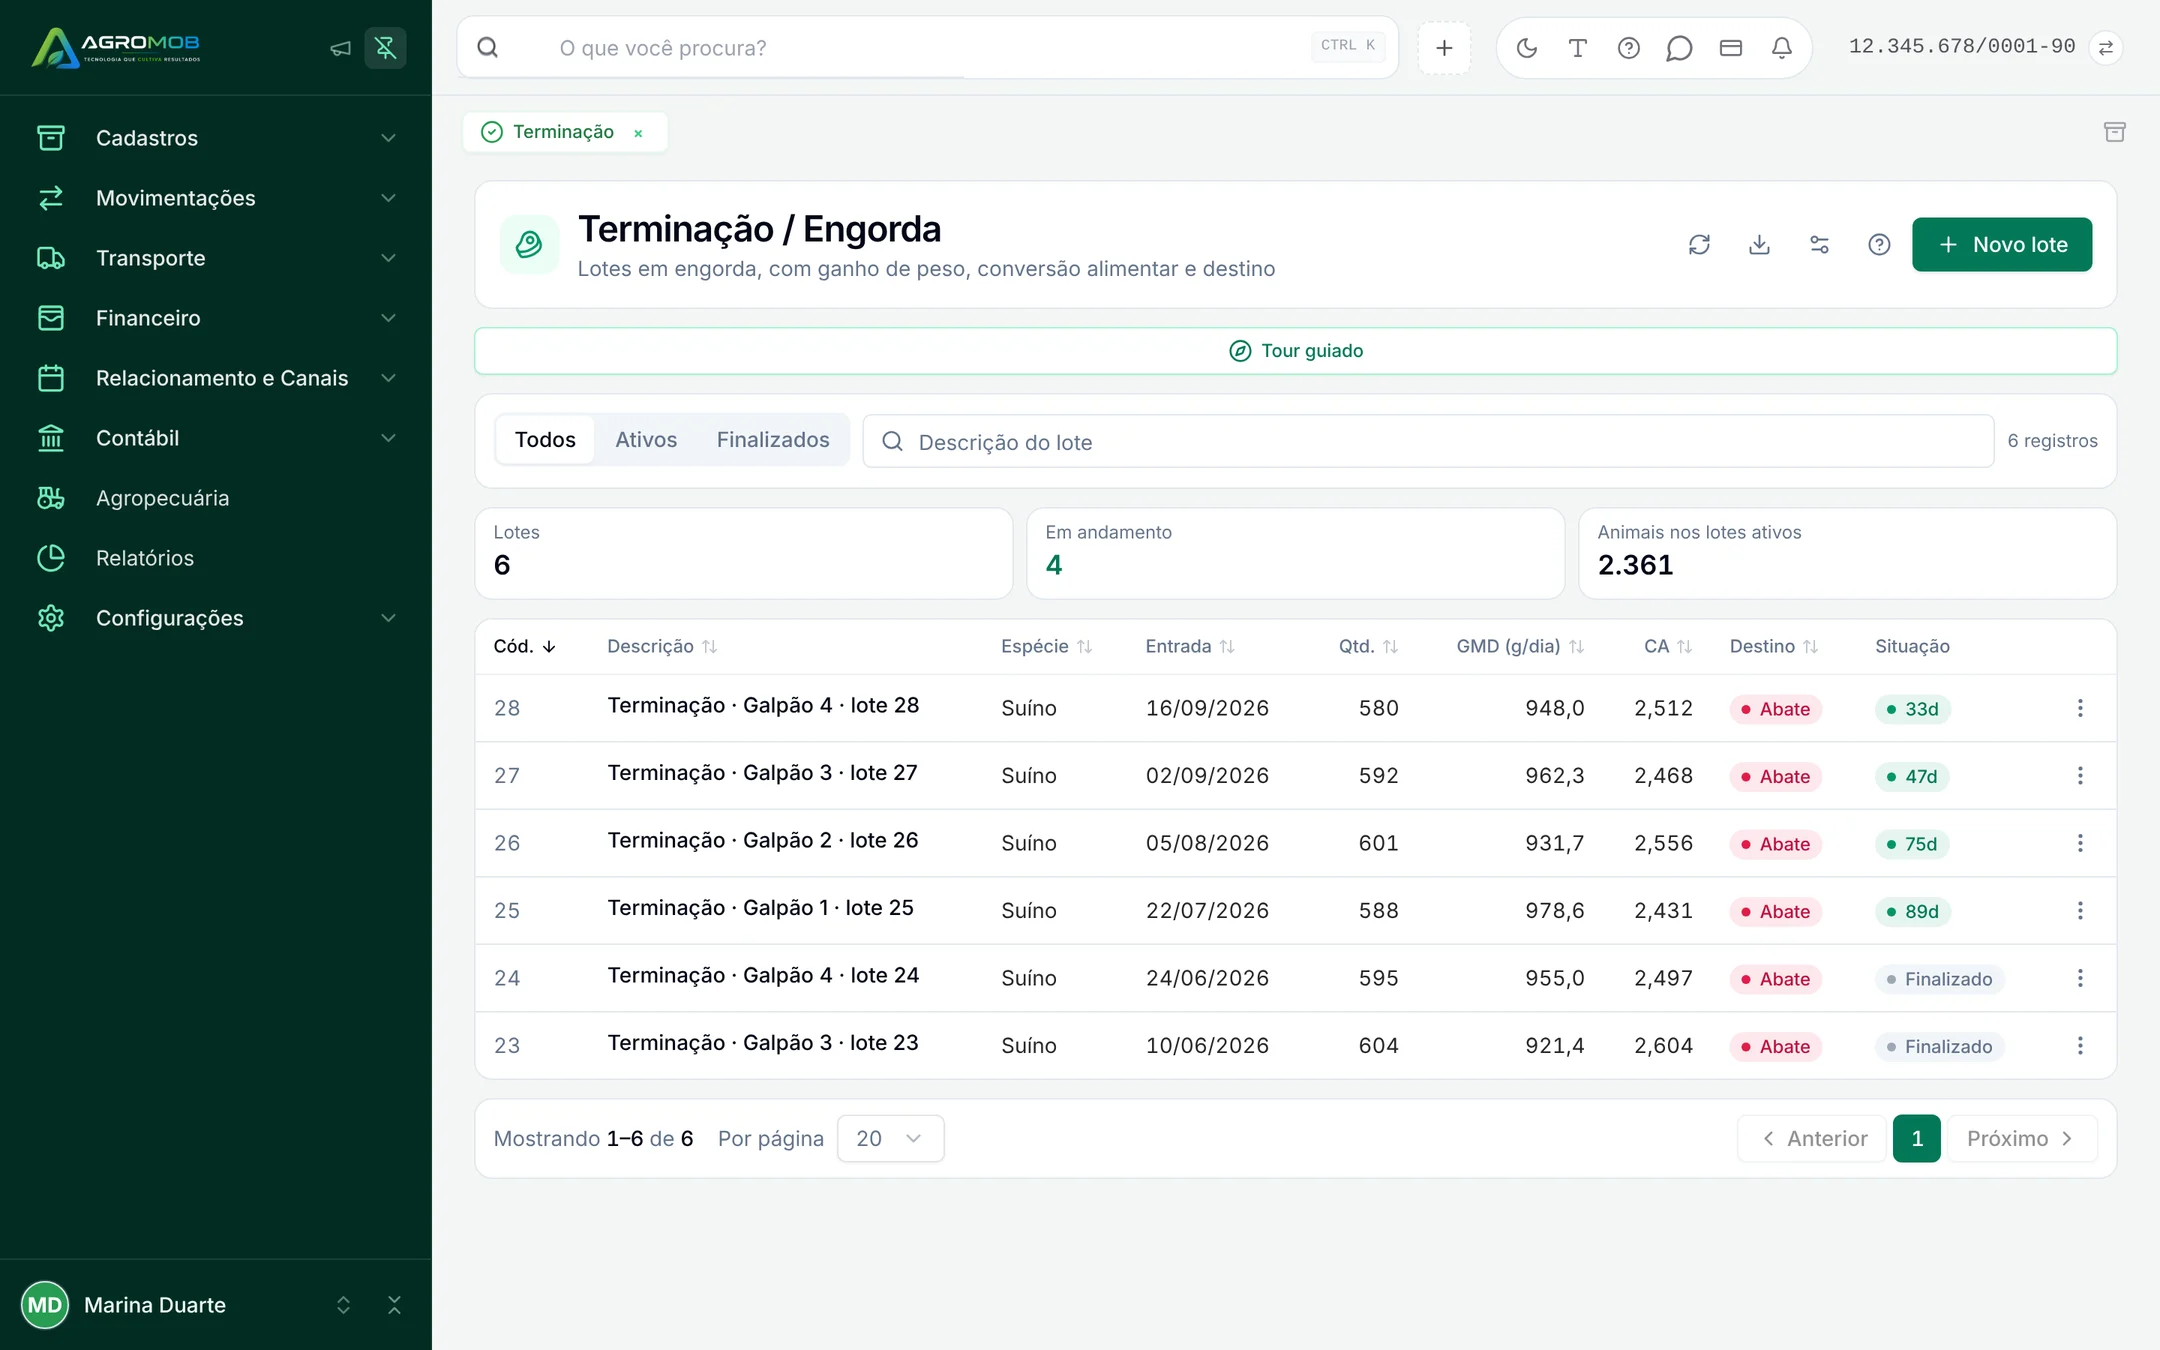Toggle dark mode moon icon
This screenshot has height=1350, width=2160.
pos(1526,48)
